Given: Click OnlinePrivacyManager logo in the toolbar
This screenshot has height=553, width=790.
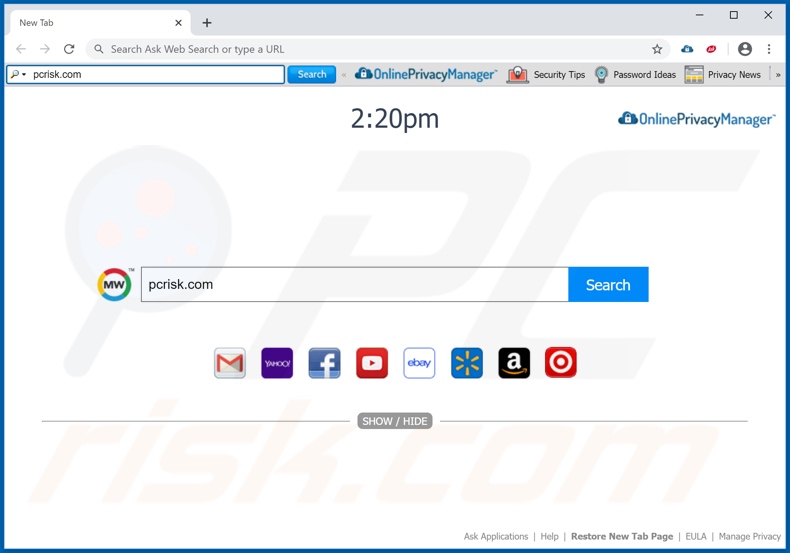Looking at the screenshot, I should coord(426,75).
